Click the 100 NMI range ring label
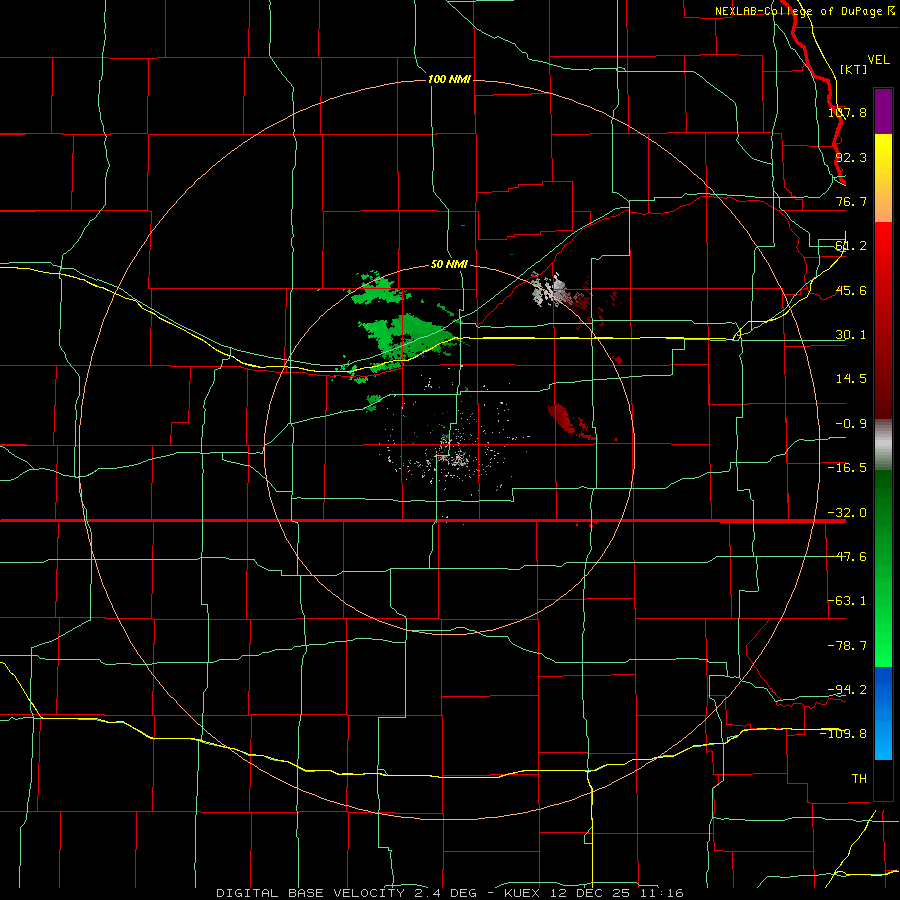 (449, 79)
